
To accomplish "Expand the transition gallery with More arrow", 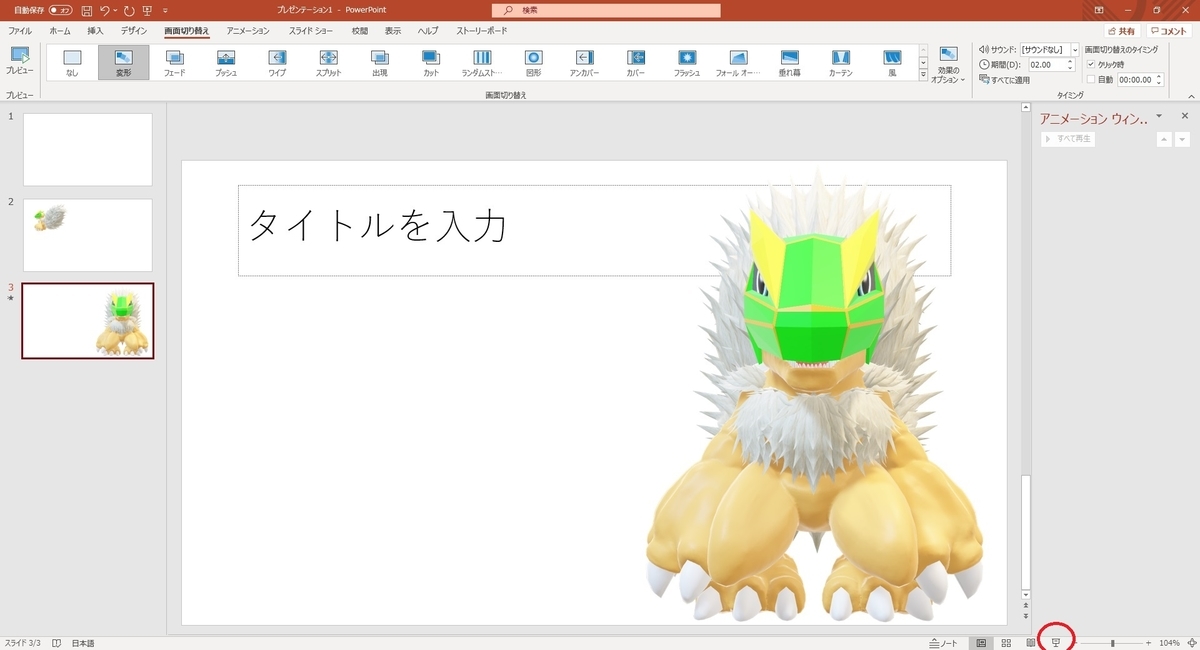I will (922, 76).
